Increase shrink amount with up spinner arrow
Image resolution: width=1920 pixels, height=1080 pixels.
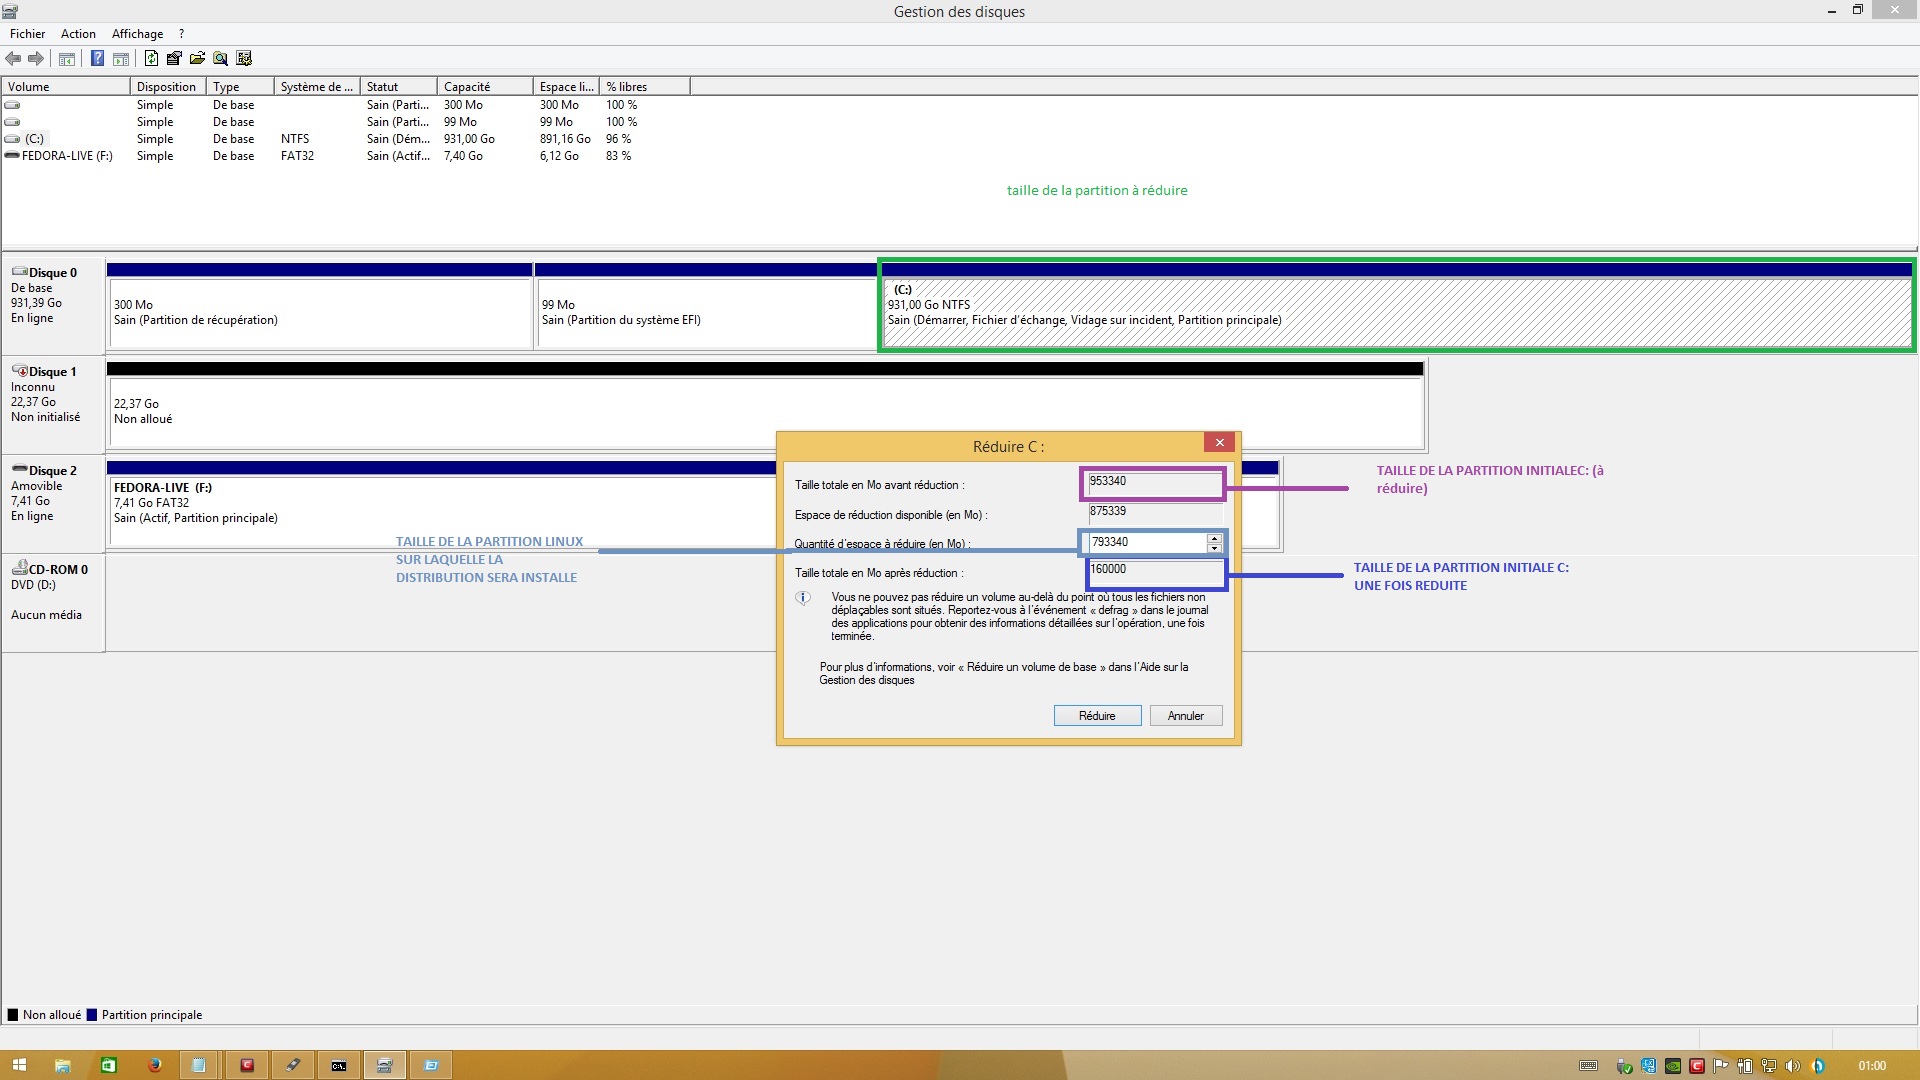click(x=1214, y=538)
